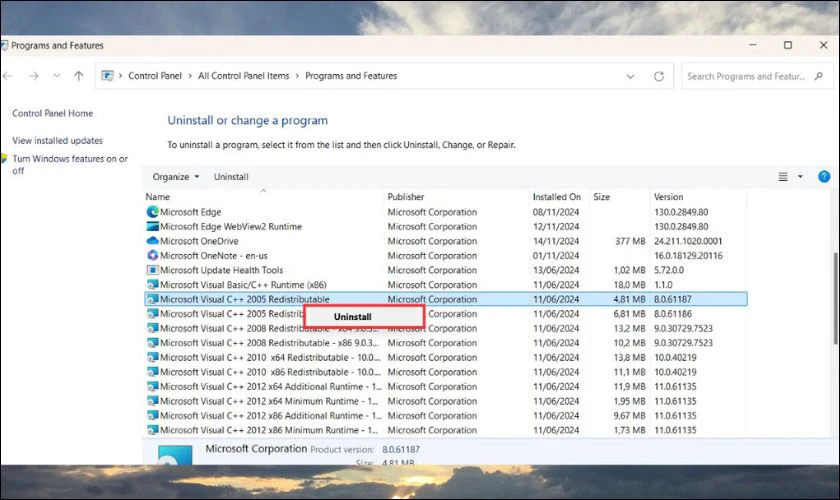Viewport: 840px width, 500px height.
Task: Click the 1,95 MB size cell
Action: point(629,400)
